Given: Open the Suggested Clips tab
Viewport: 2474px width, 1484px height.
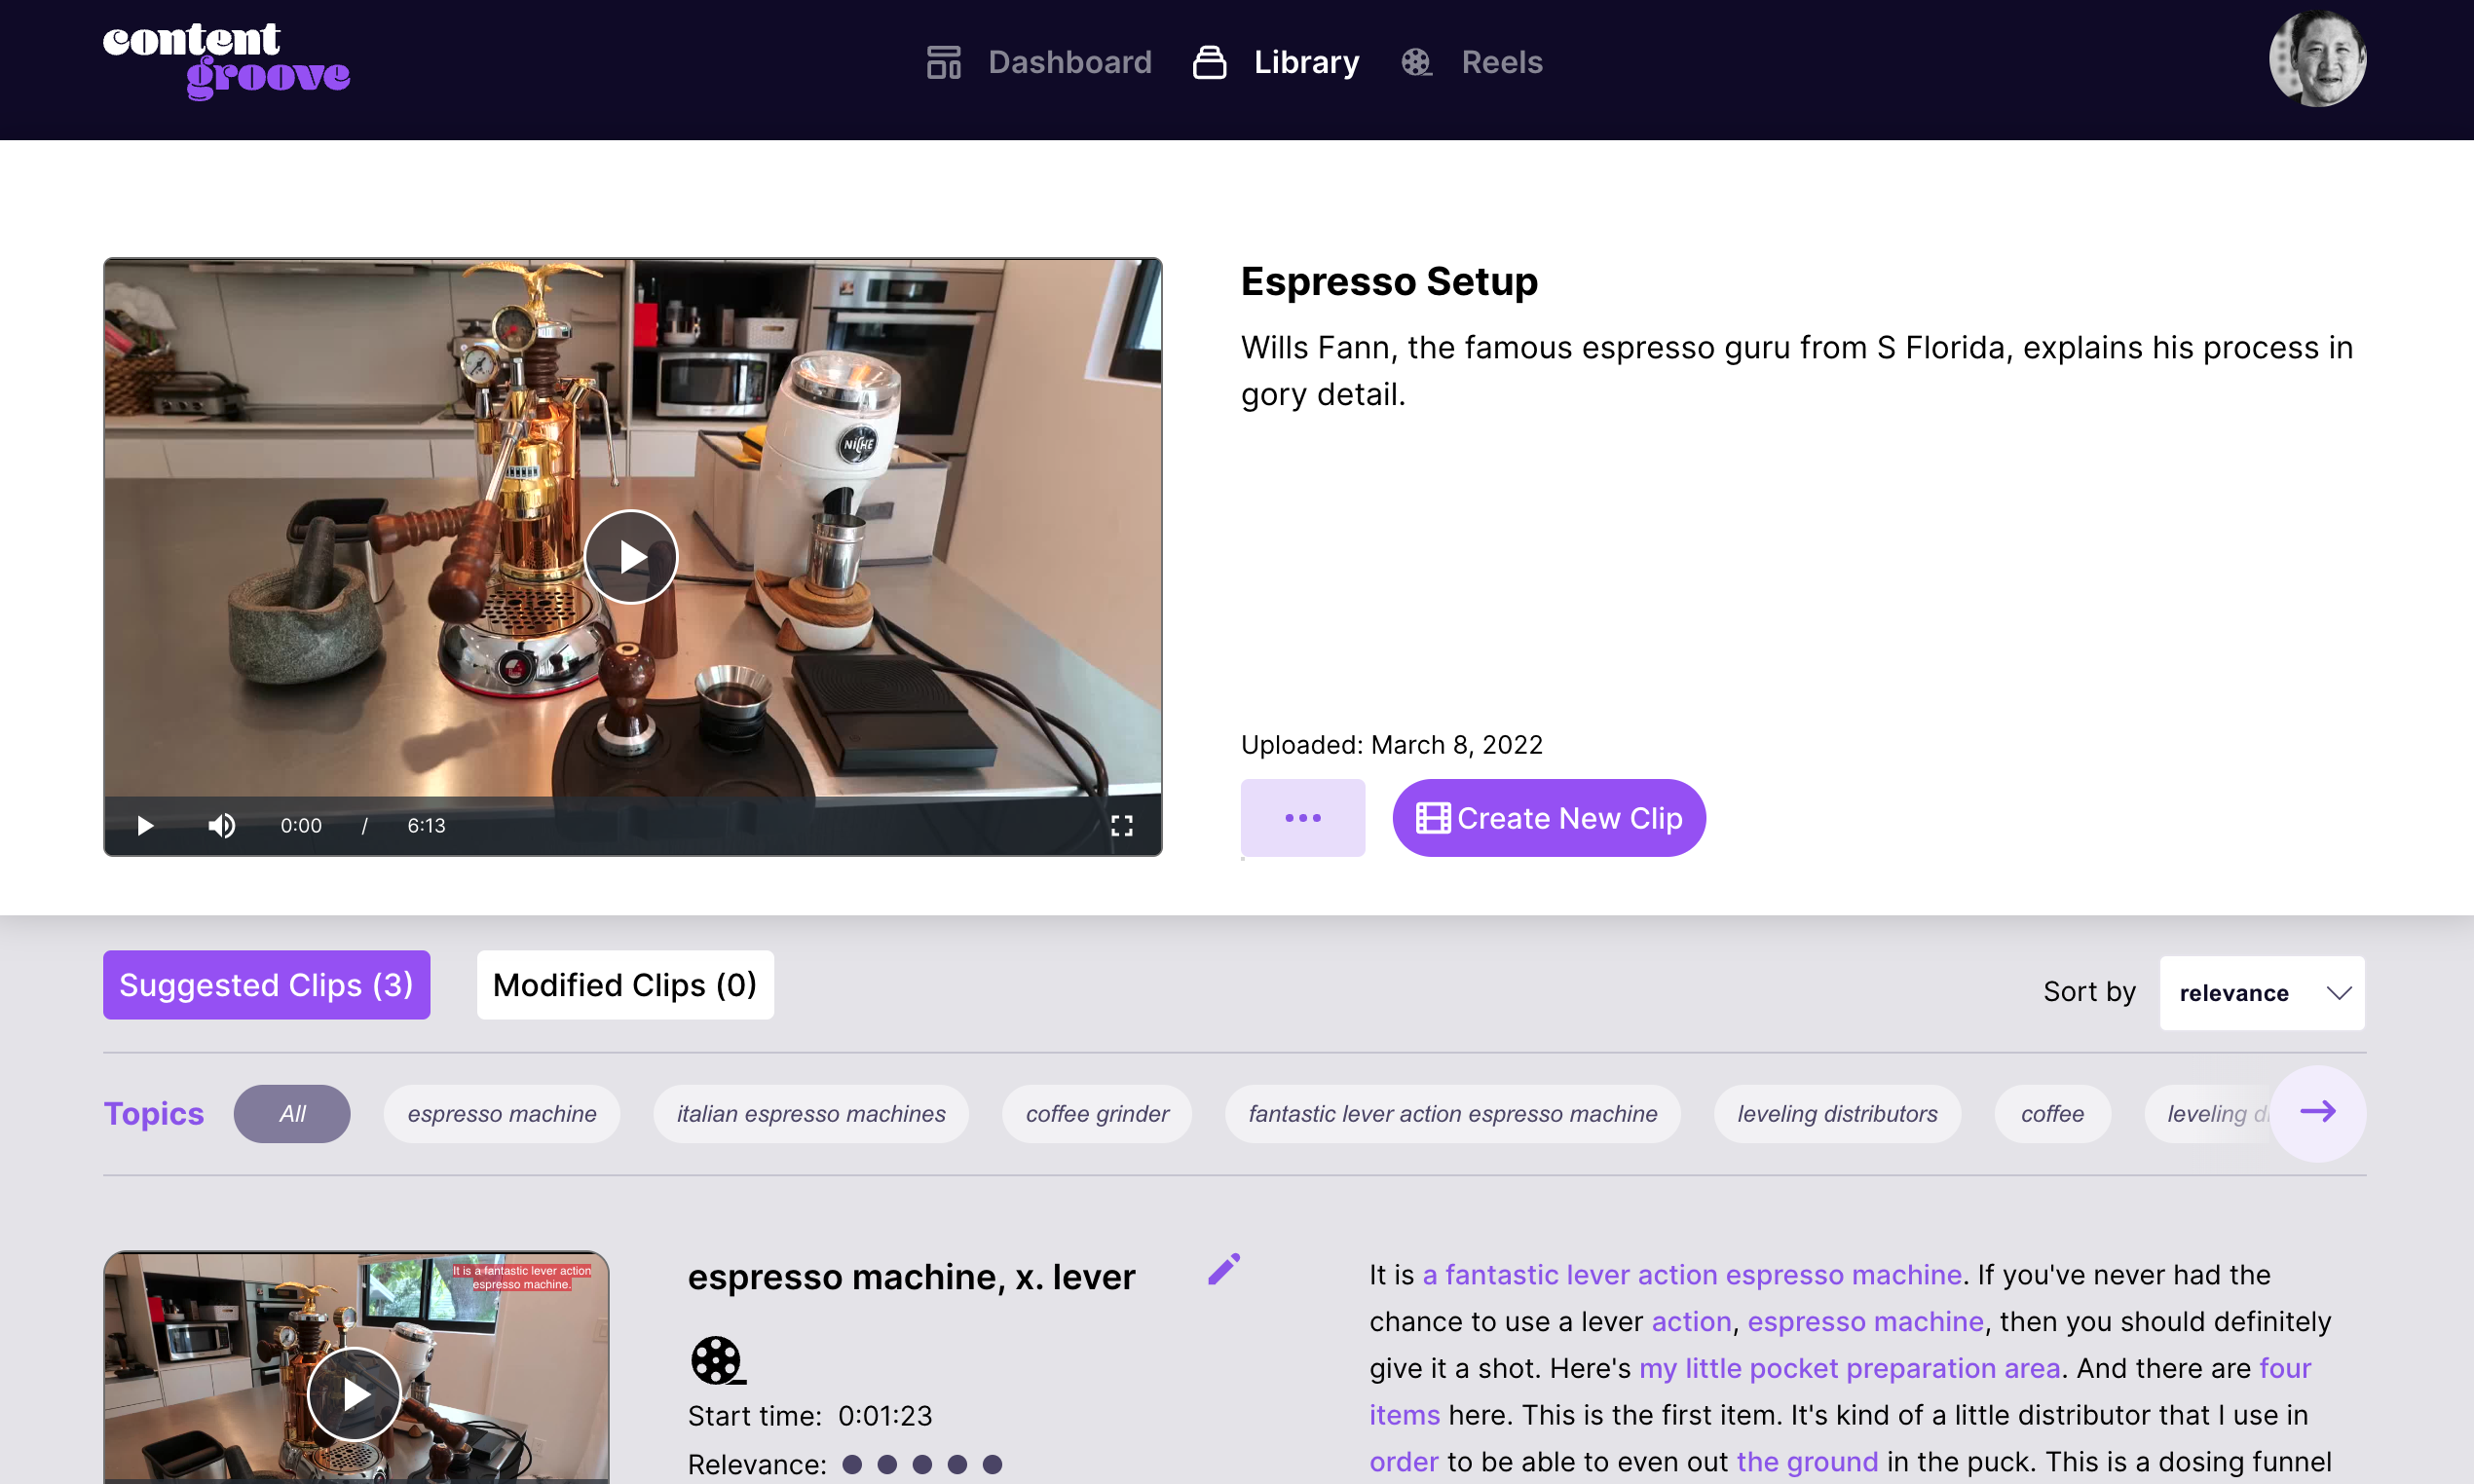Looking at the screenshot, I should coord(266,985).
